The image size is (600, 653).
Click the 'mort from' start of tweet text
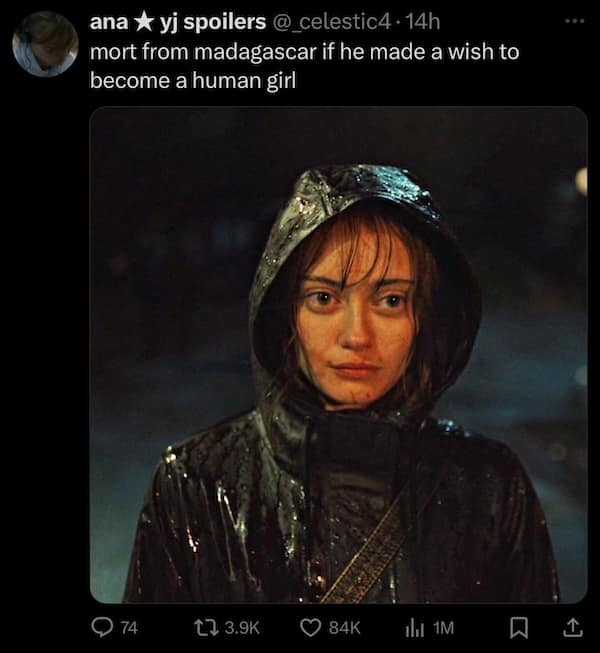pos(139,52)
